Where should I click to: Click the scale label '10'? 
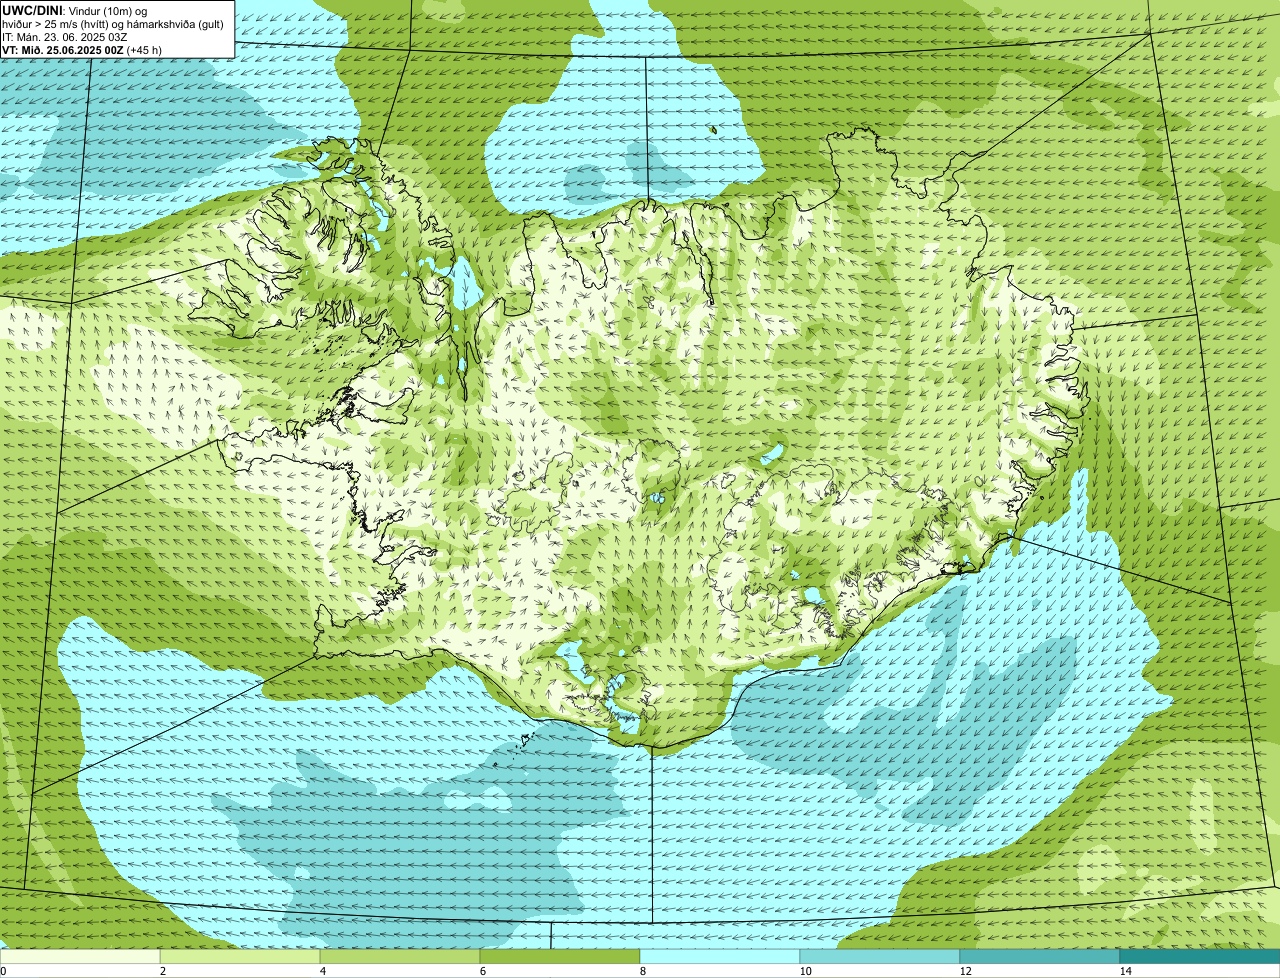click(805, 971)
